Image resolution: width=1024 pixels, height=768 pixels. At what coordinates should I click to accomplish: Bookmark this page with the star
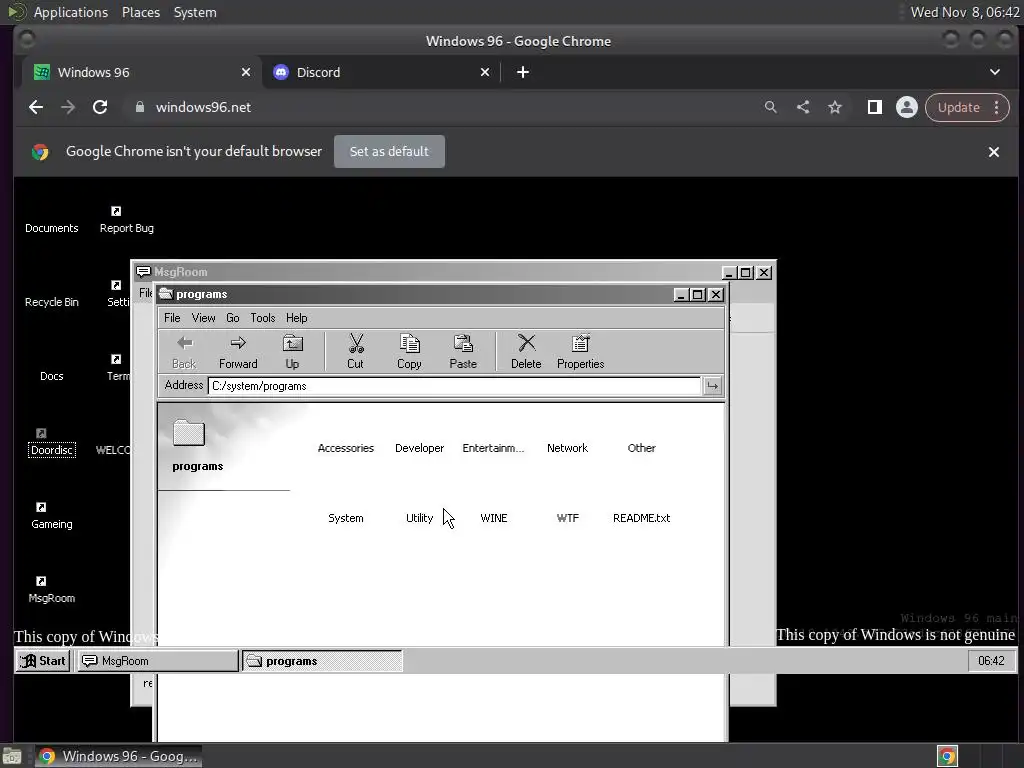[x=835, y=107]
